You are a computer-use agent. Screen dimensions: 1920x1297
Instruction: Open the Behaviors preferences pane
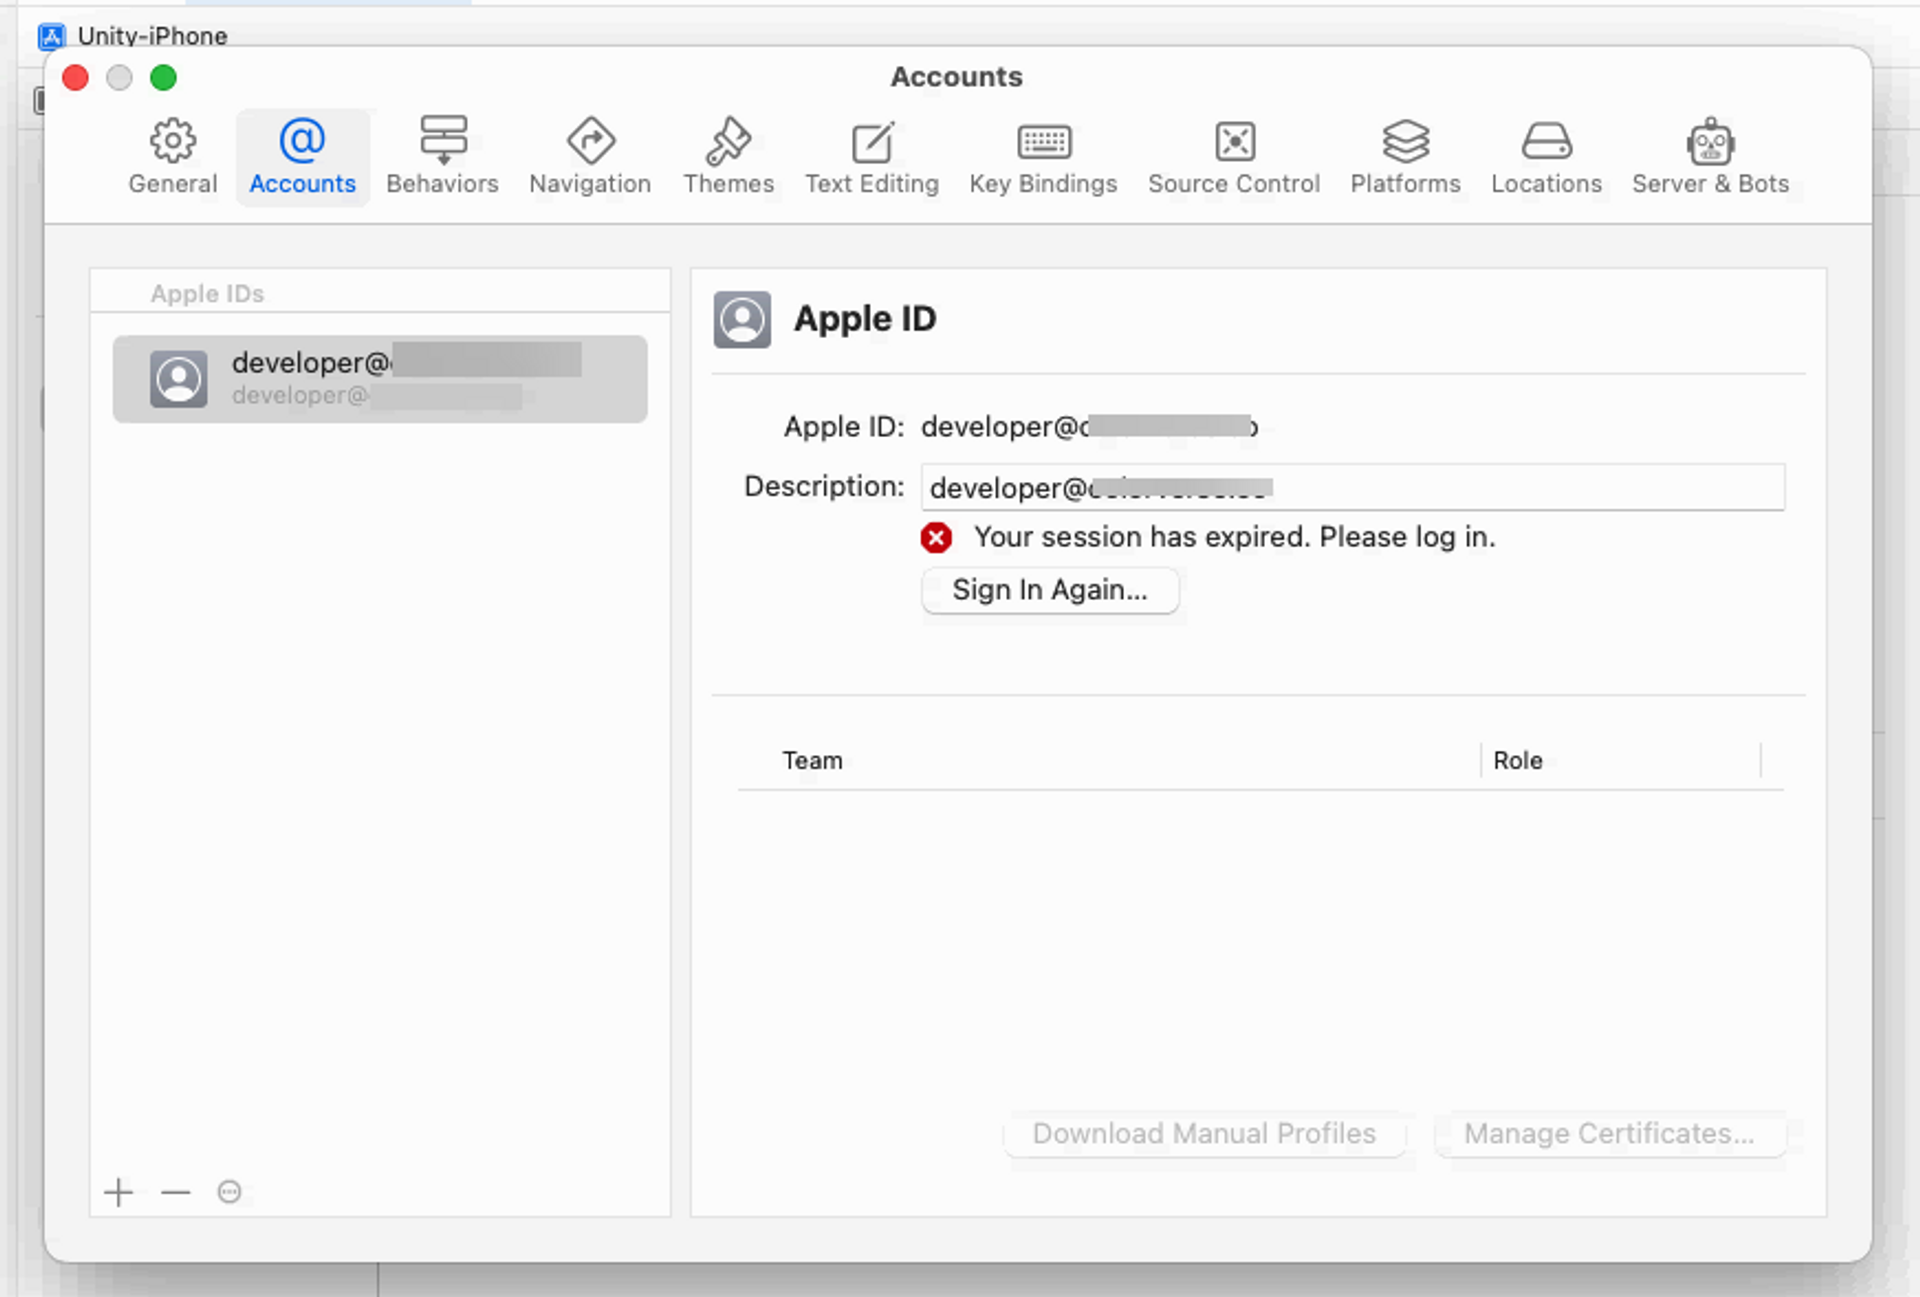click(442, 157)
